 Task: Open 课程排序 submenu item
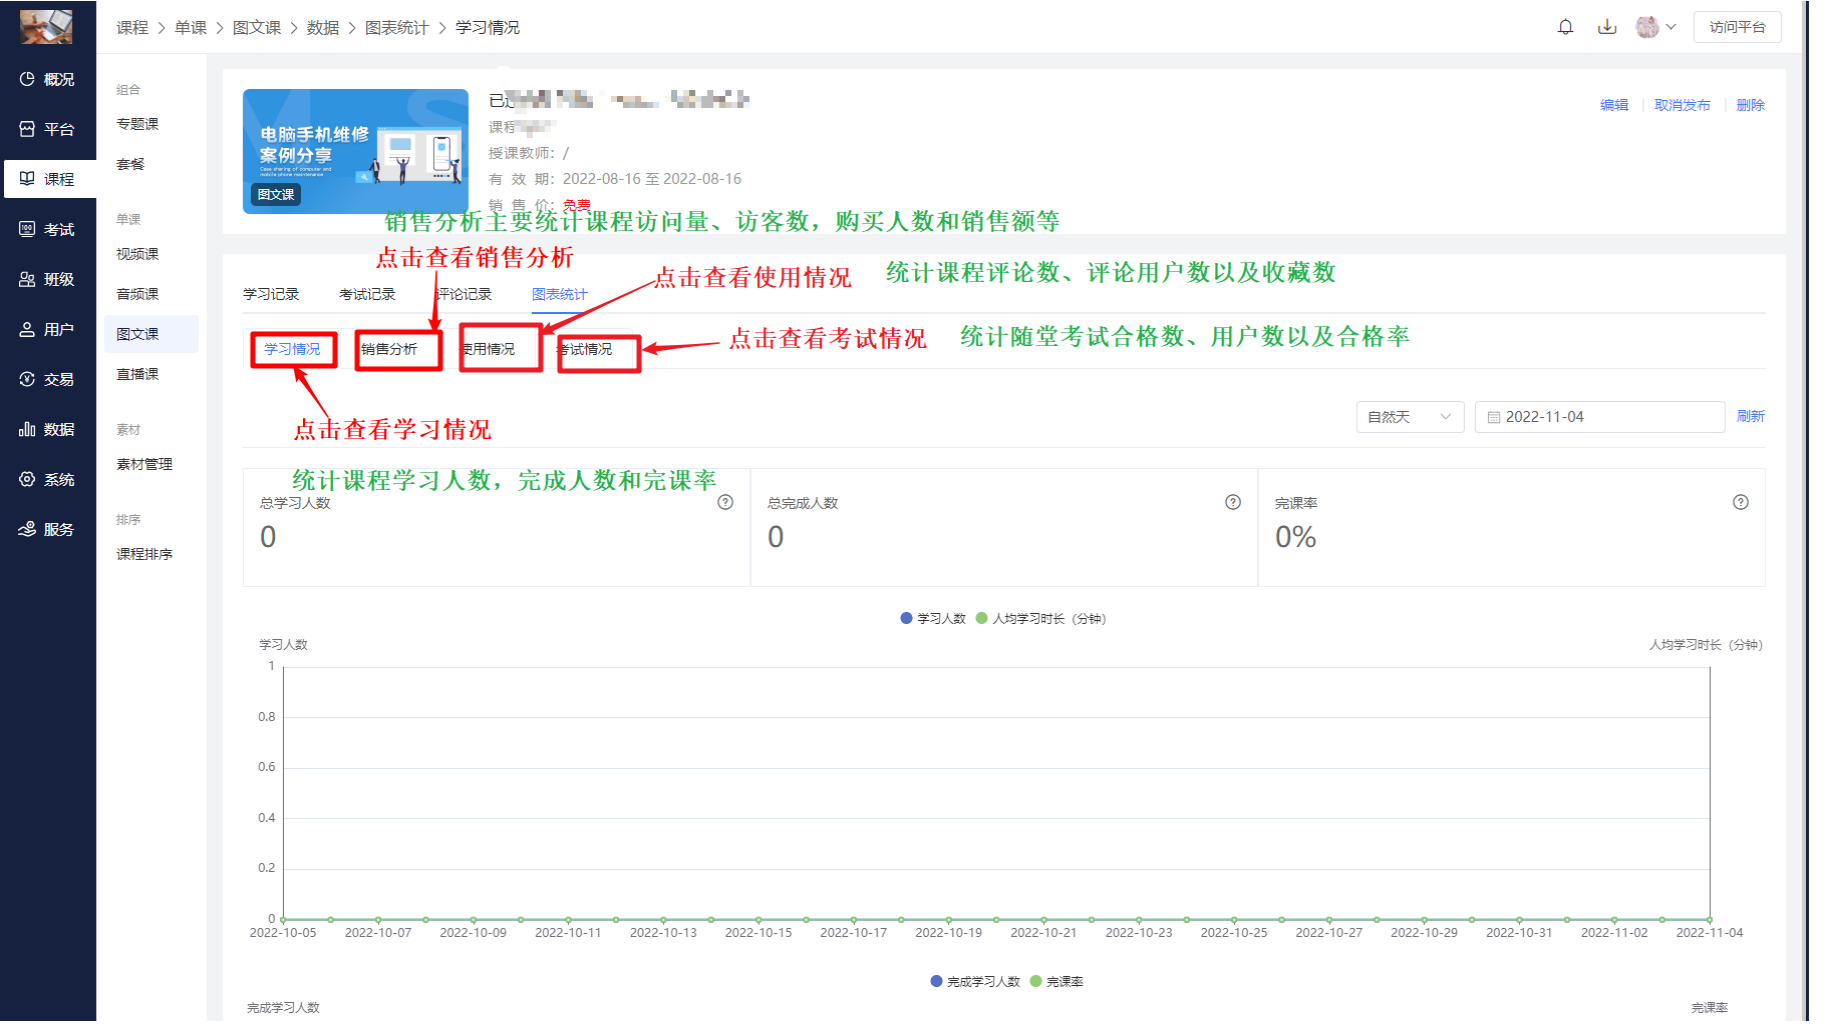coord(144,554)
